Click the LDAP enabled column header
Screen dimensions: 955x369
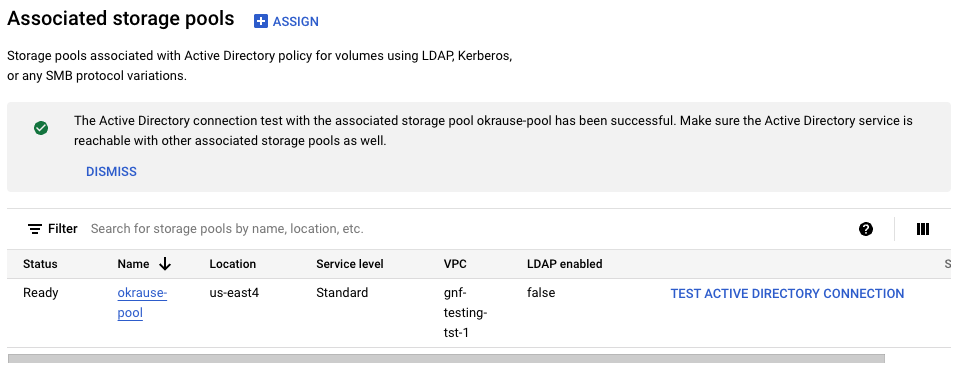[x=565, y=264]
